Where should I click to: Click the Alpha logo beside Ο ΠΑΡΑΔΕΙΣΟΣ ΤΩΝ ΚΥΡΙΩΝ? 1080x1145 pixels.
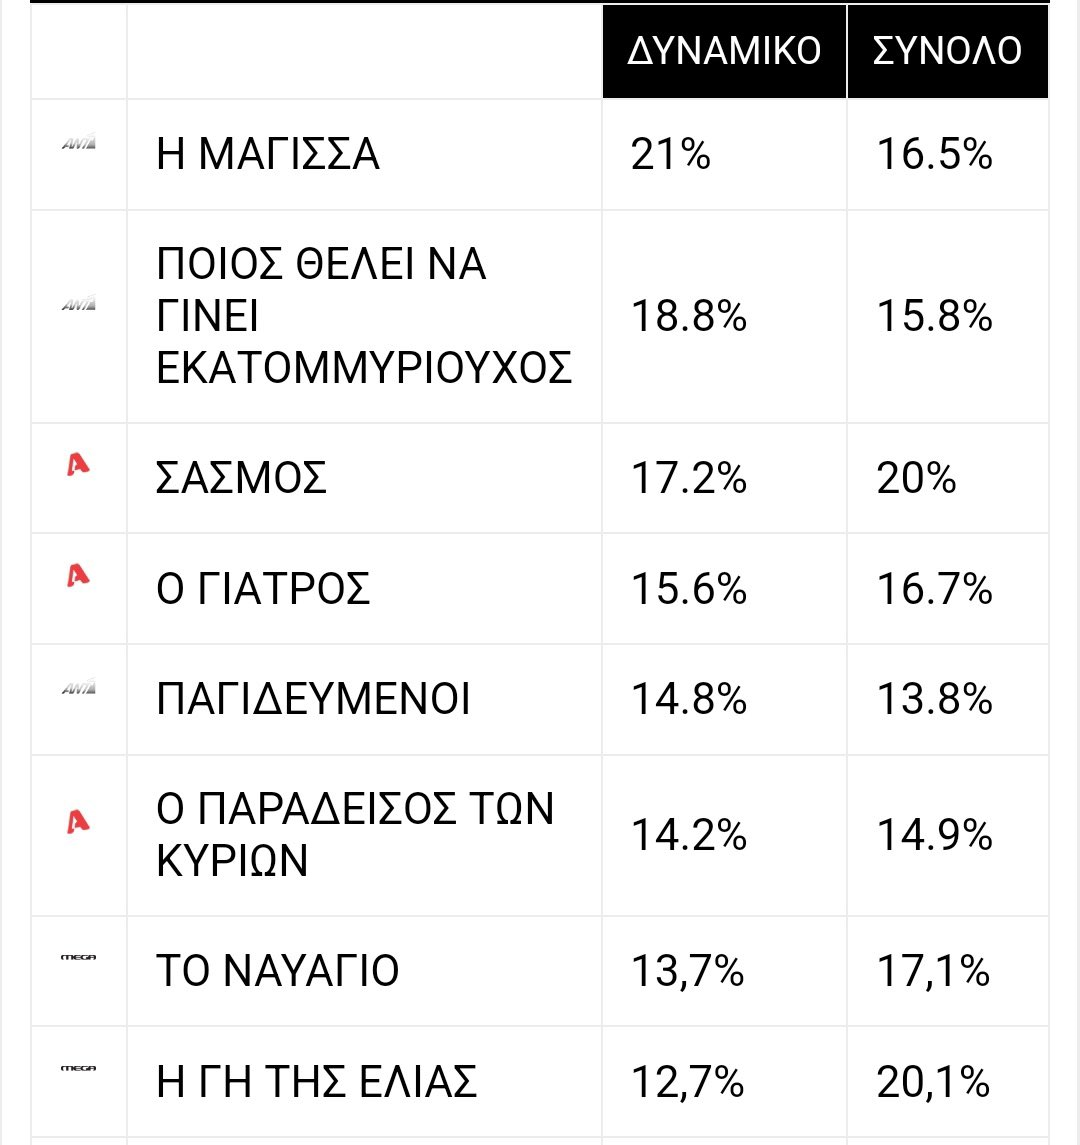pos(77,822)
